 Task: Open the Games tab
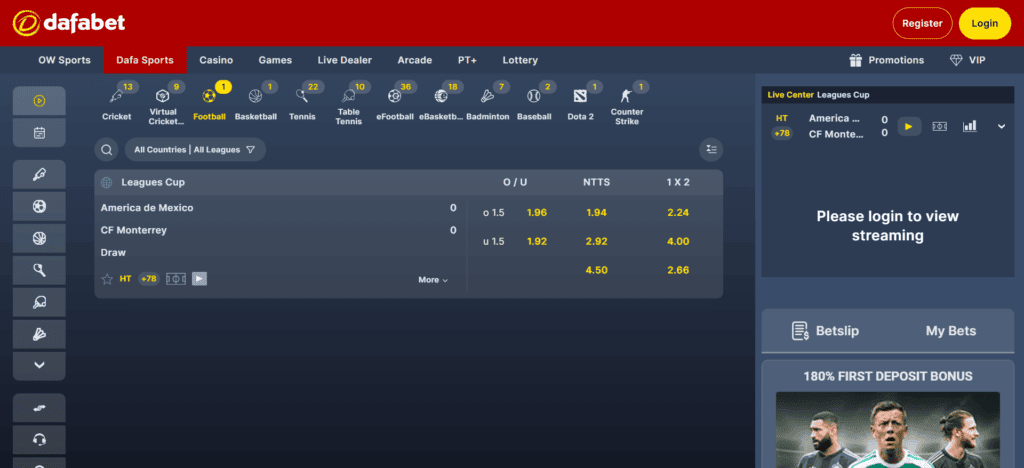pyautogui.click(x=275, y=60)
